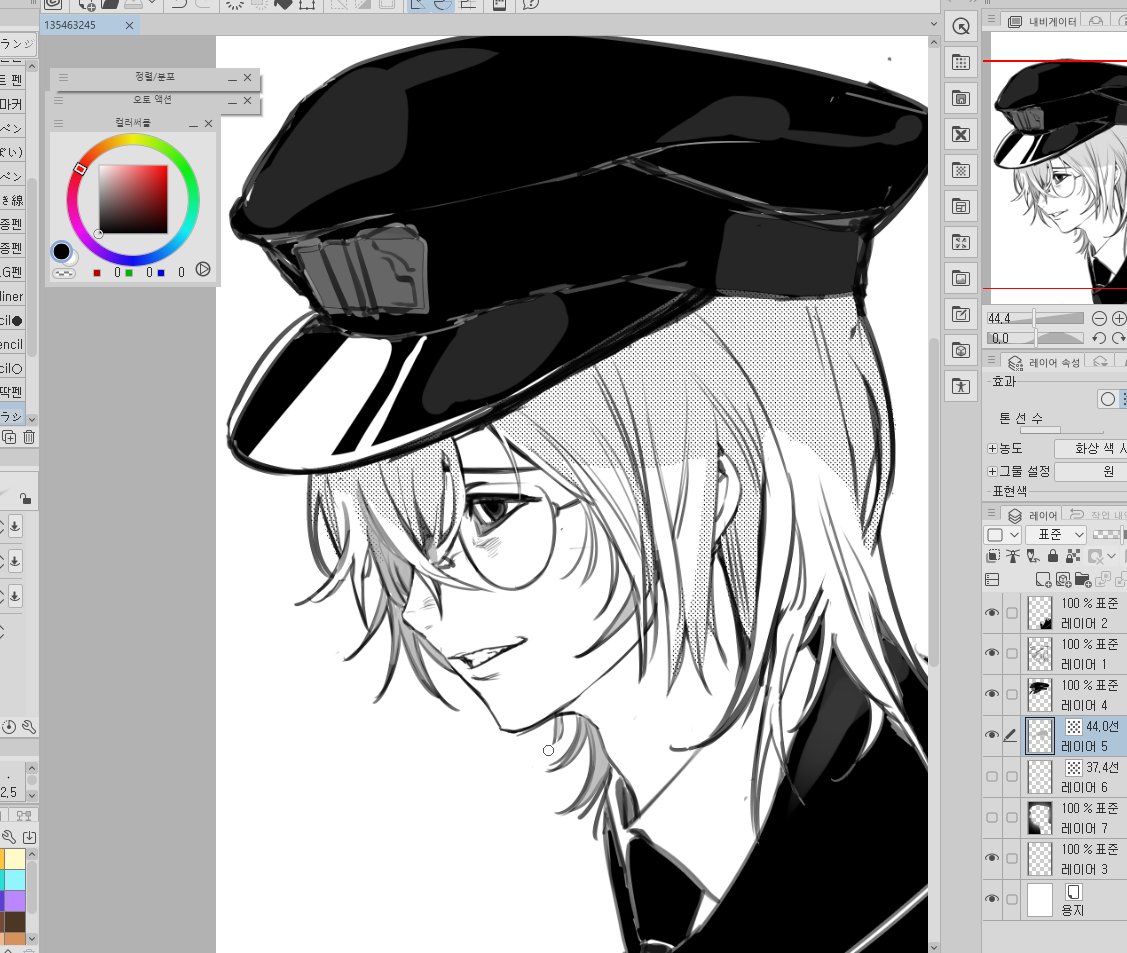Hide the 용지 paper layer

coord(992,899)
